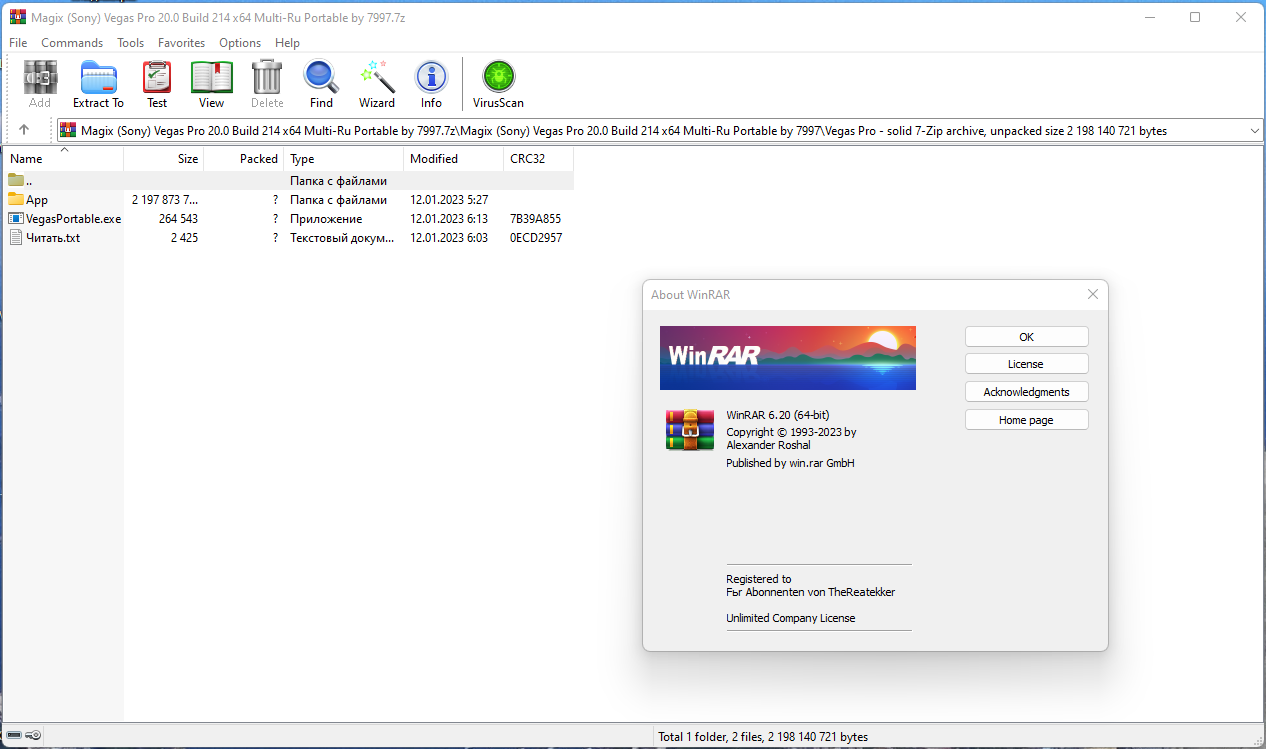Image resolution: width=1266 pixels, height=749 pixels.
Task: Open the Help menu
Action: [x=287, y=43]
